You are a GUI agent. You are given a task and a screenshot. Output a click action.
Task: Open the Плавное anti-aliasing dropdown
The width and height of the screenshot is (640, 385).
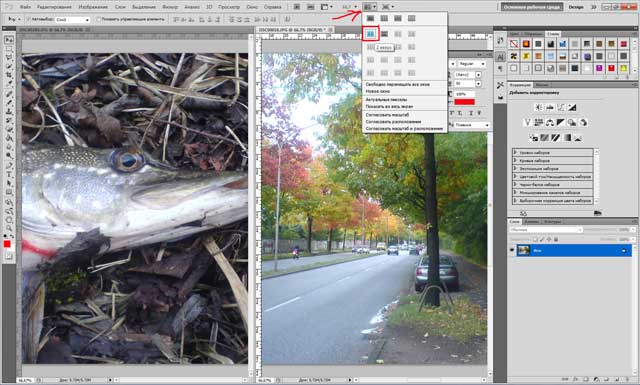(472, 125)
